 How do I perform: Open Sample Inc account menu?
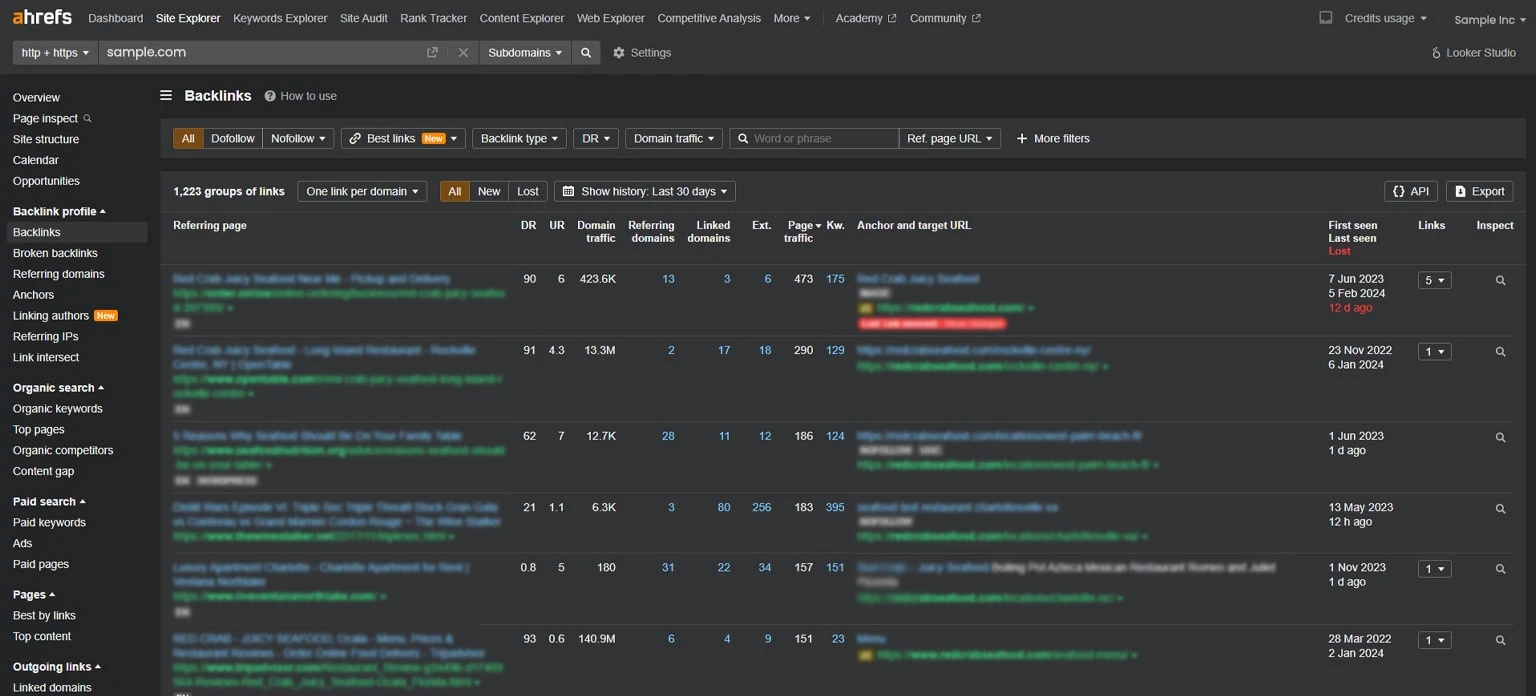pos(1490,19)
